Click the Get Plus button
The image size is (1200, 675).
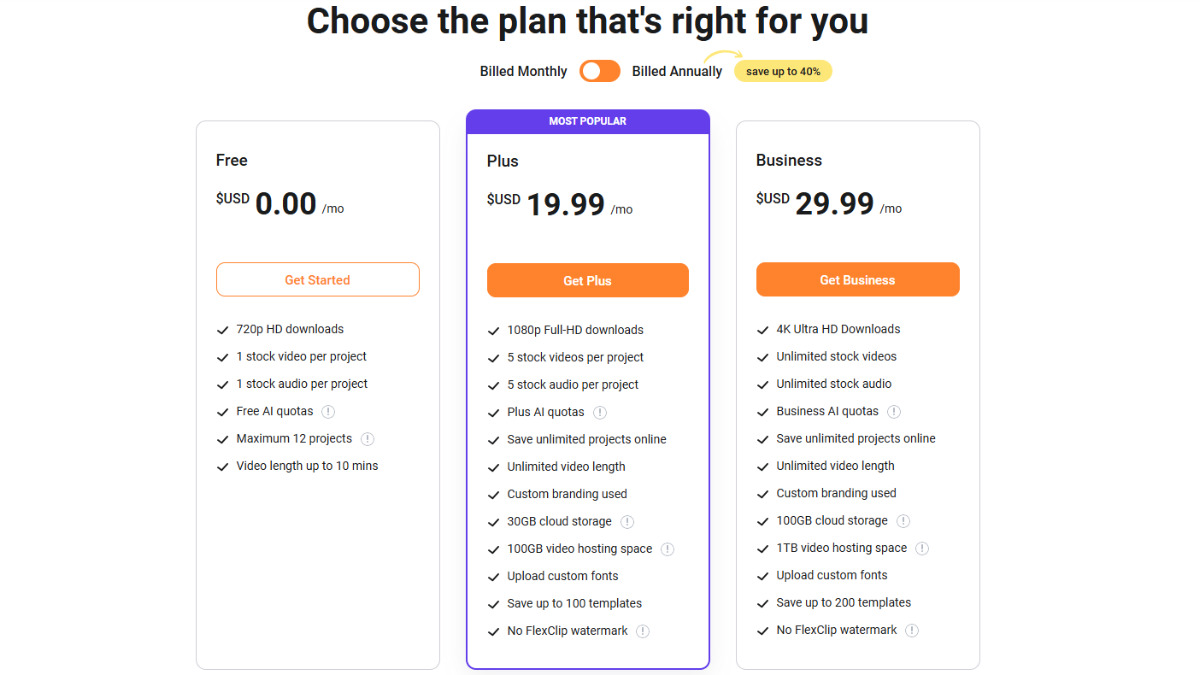point(588,281)
